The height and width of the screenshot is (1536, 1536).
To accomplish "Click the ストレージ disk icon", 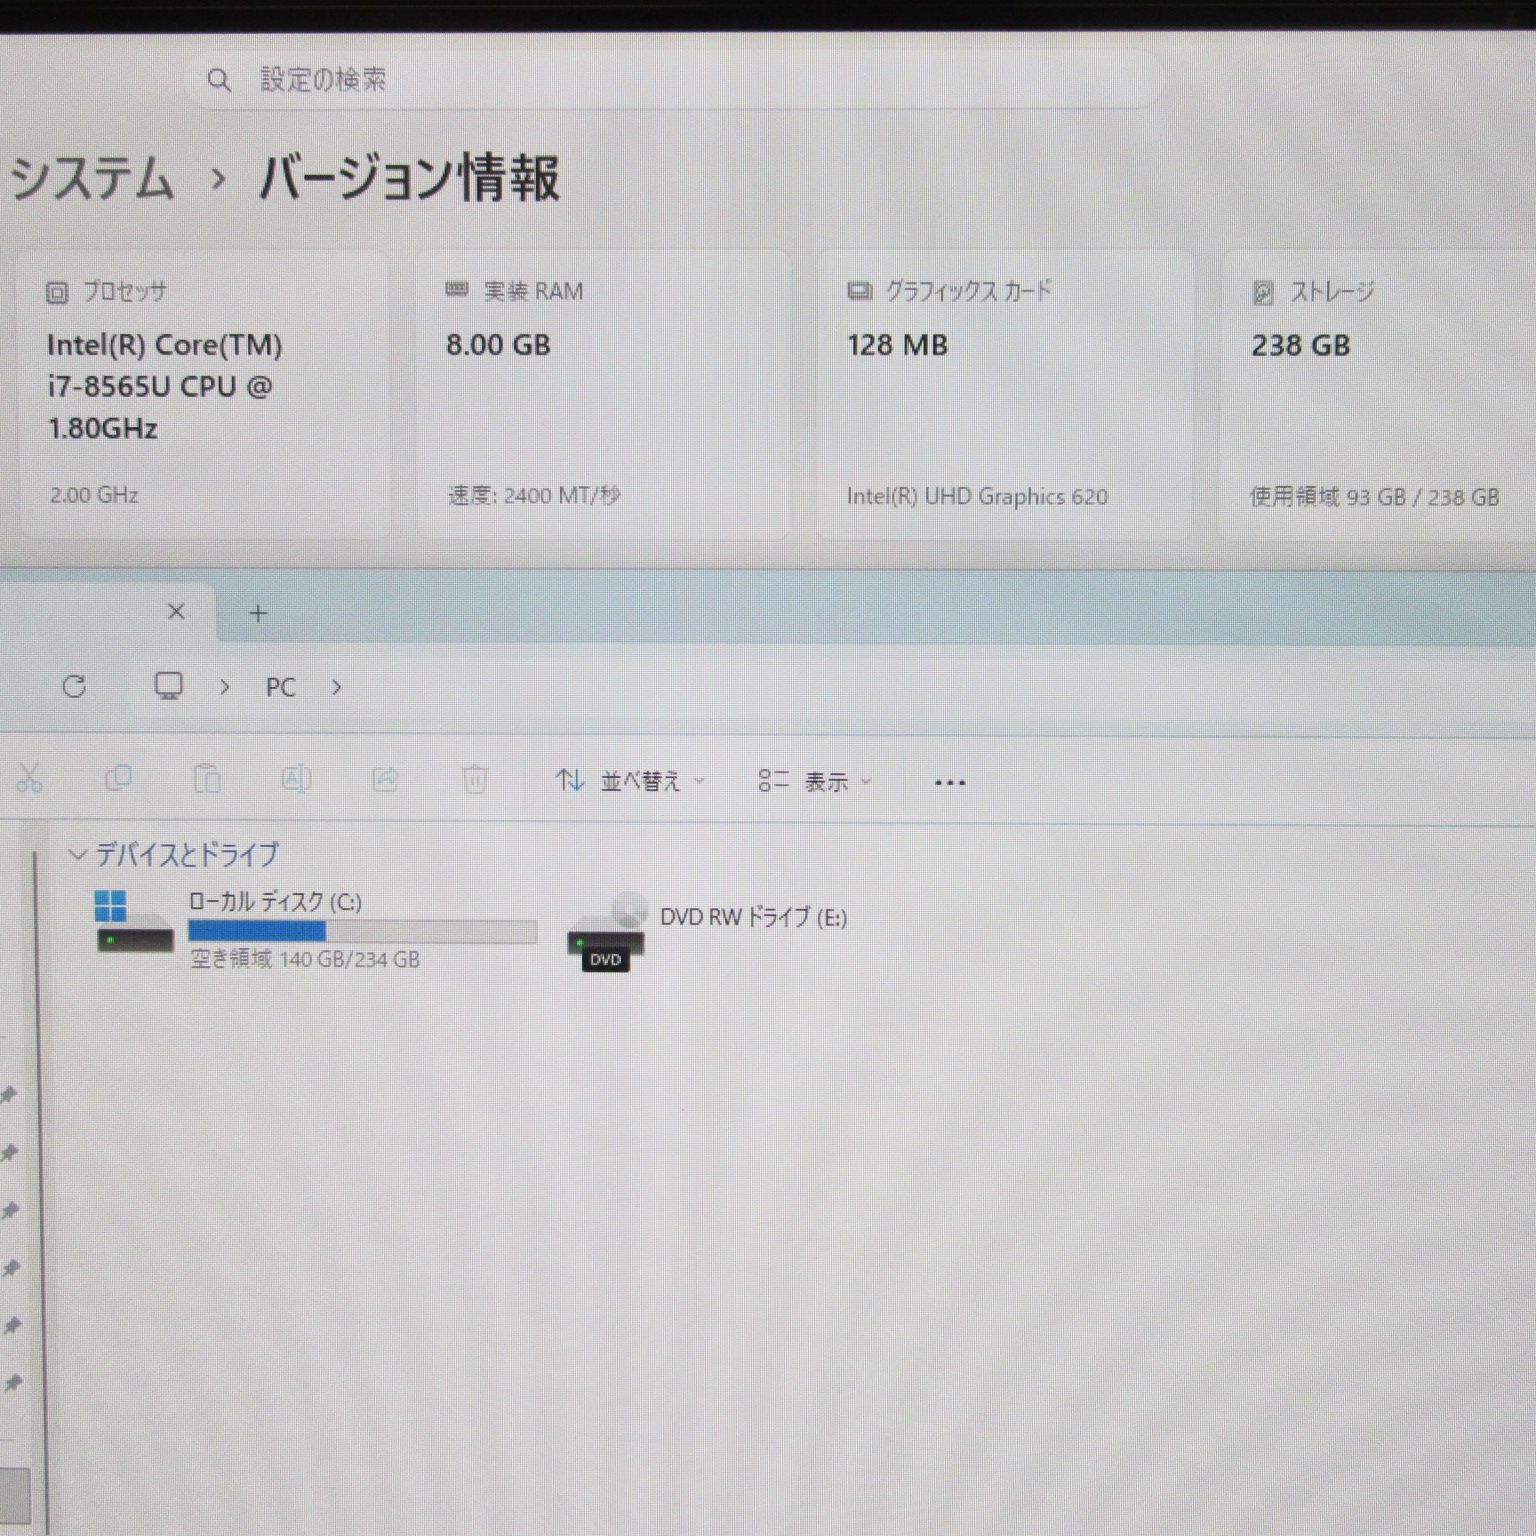I will (1263, 292).
